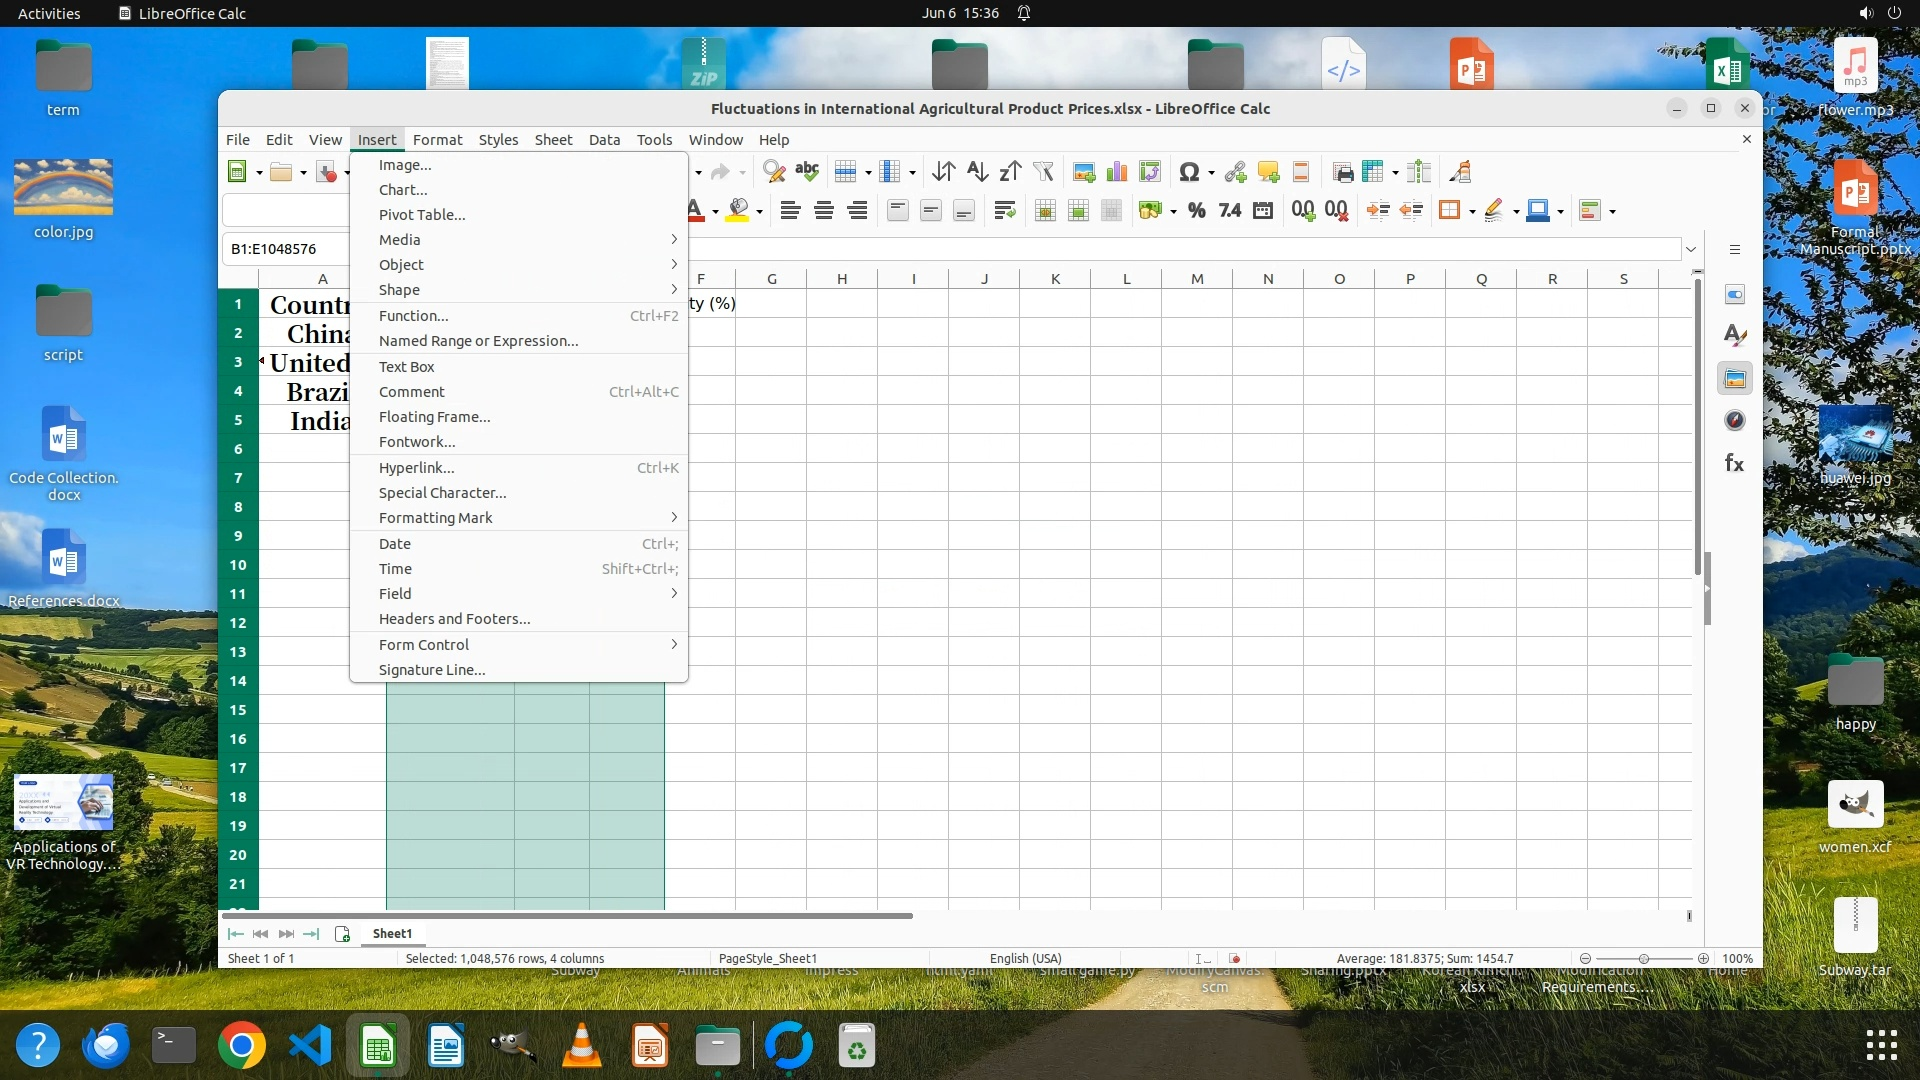Expand the Shape submenu arrow

pos(674,290)
